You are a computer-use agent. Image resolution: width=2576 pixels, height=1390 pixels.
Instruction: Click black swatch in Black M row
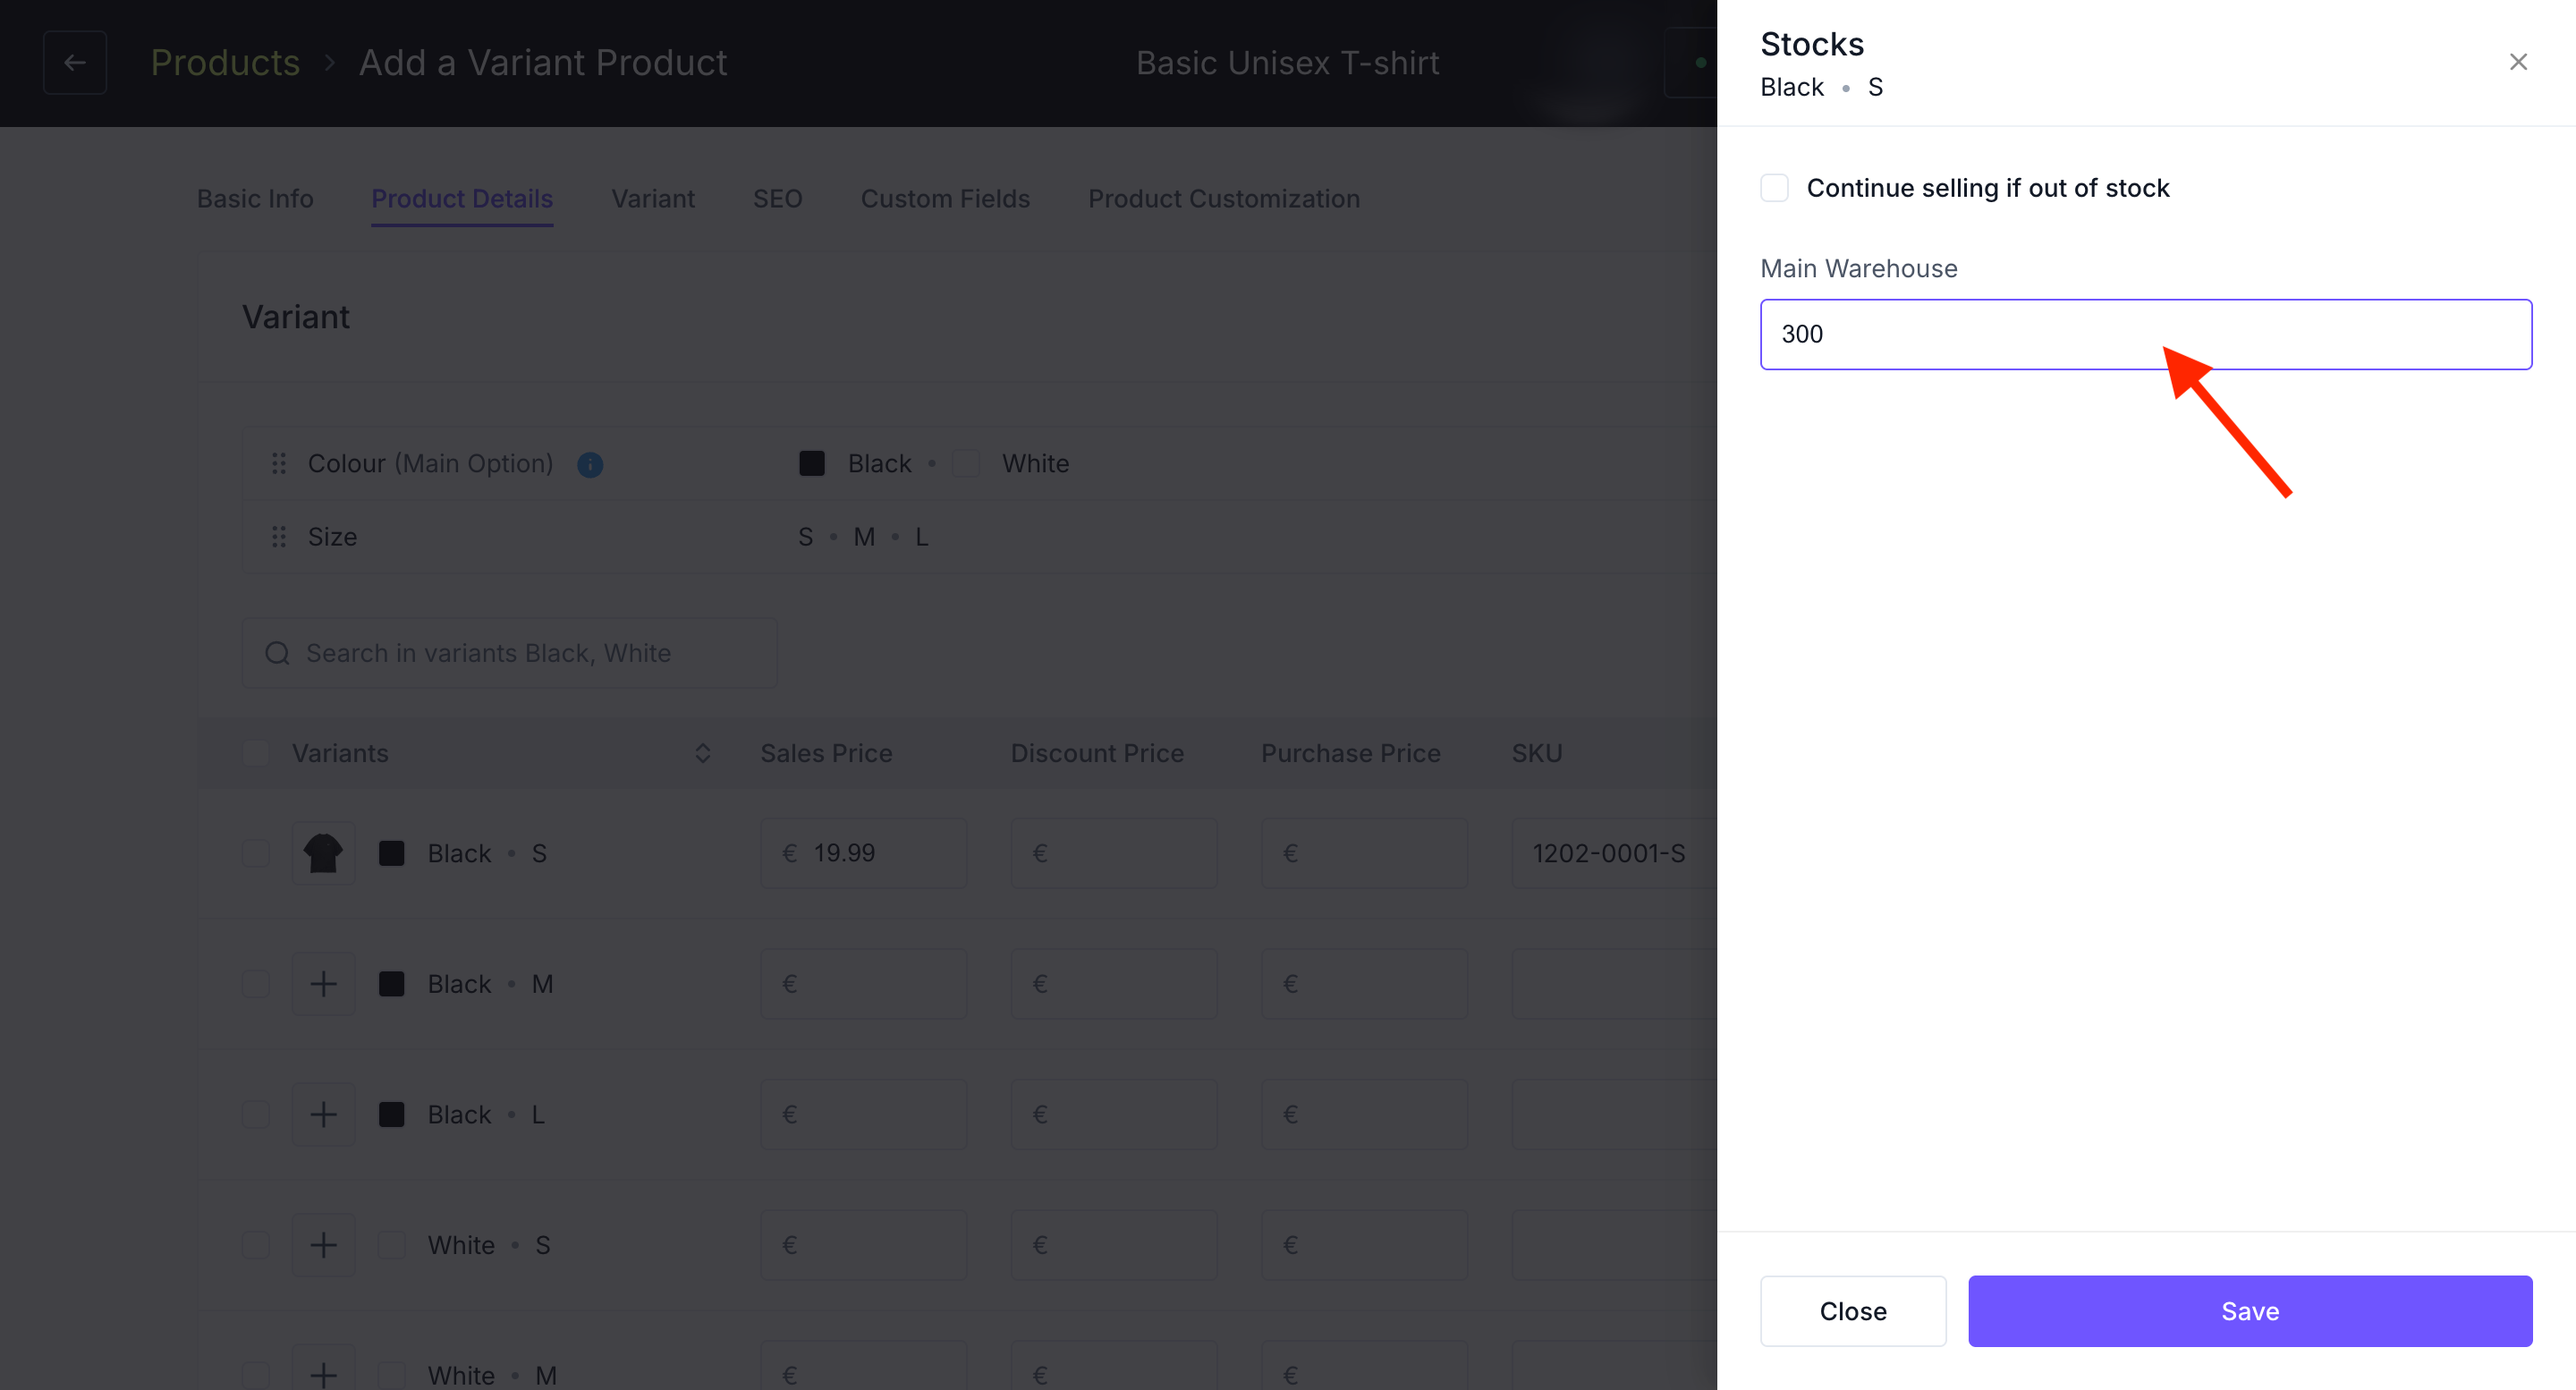point(391,984)
